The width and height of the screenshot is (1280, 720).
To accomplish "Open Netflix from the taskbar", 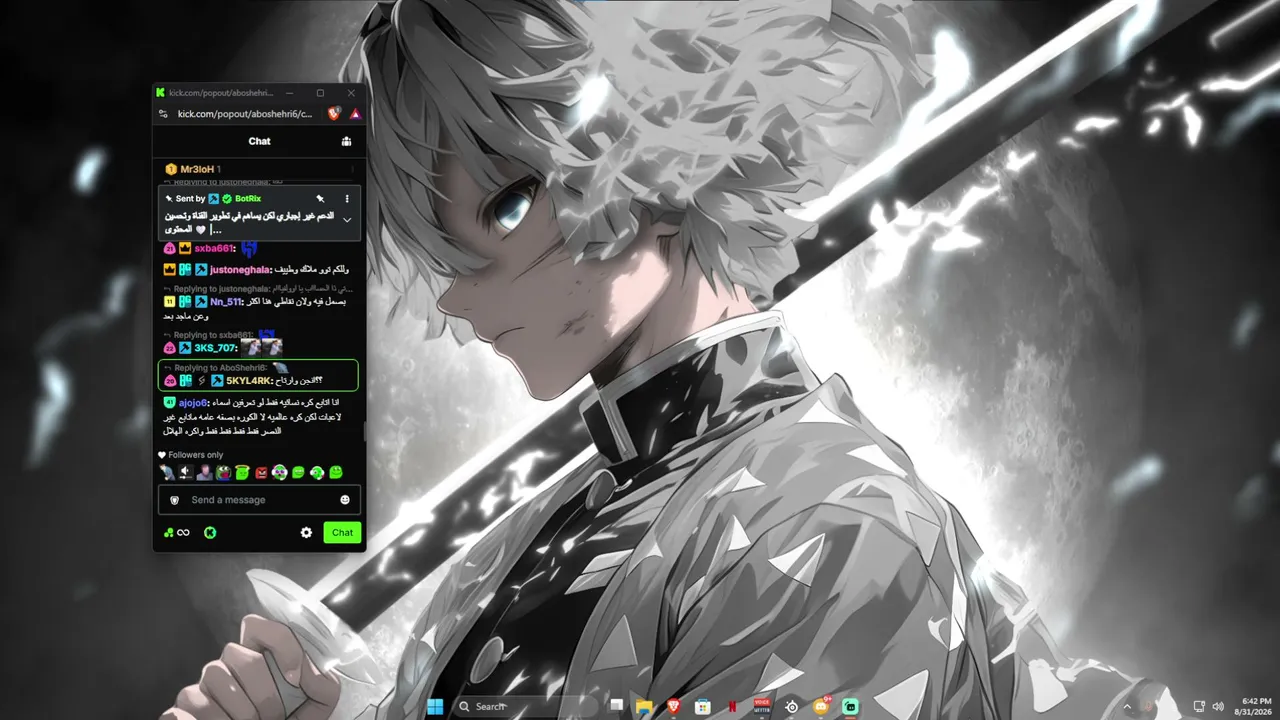I will pyautogui.click(x=733, y=707).
